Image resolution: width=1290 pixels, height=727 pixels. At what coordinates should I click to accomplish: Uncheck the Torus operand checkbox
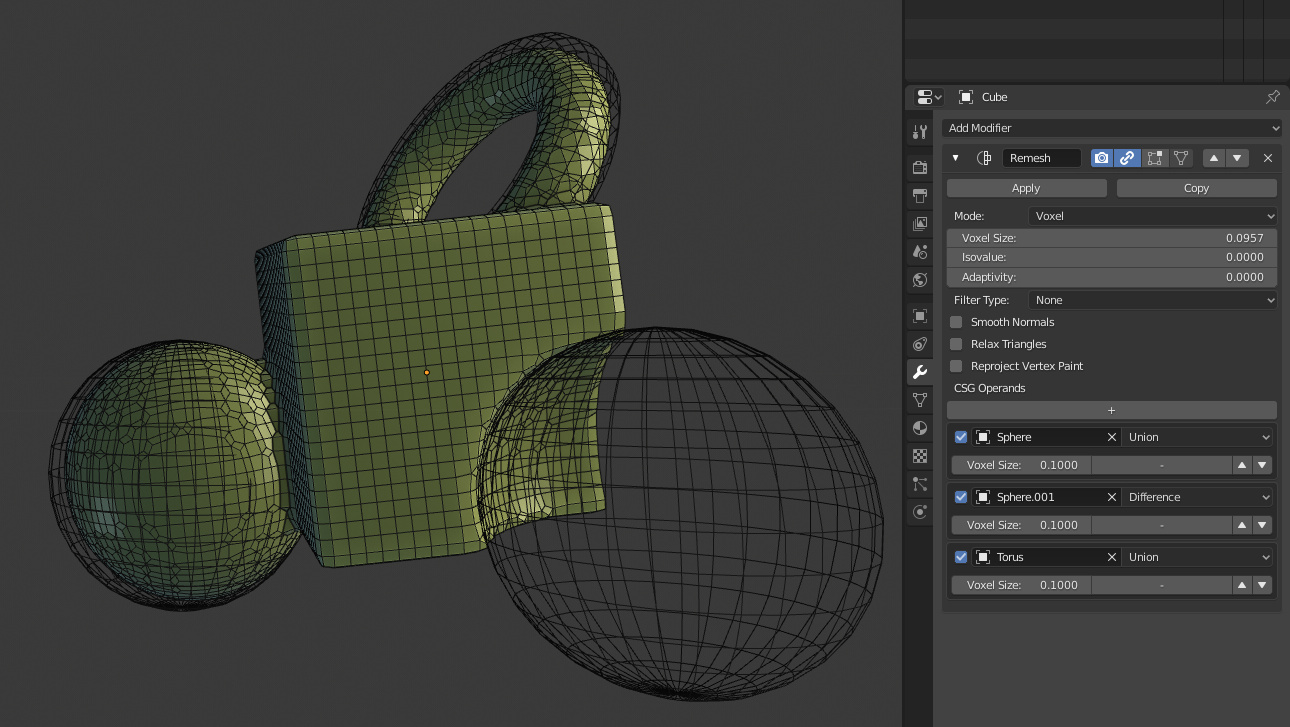961,557
